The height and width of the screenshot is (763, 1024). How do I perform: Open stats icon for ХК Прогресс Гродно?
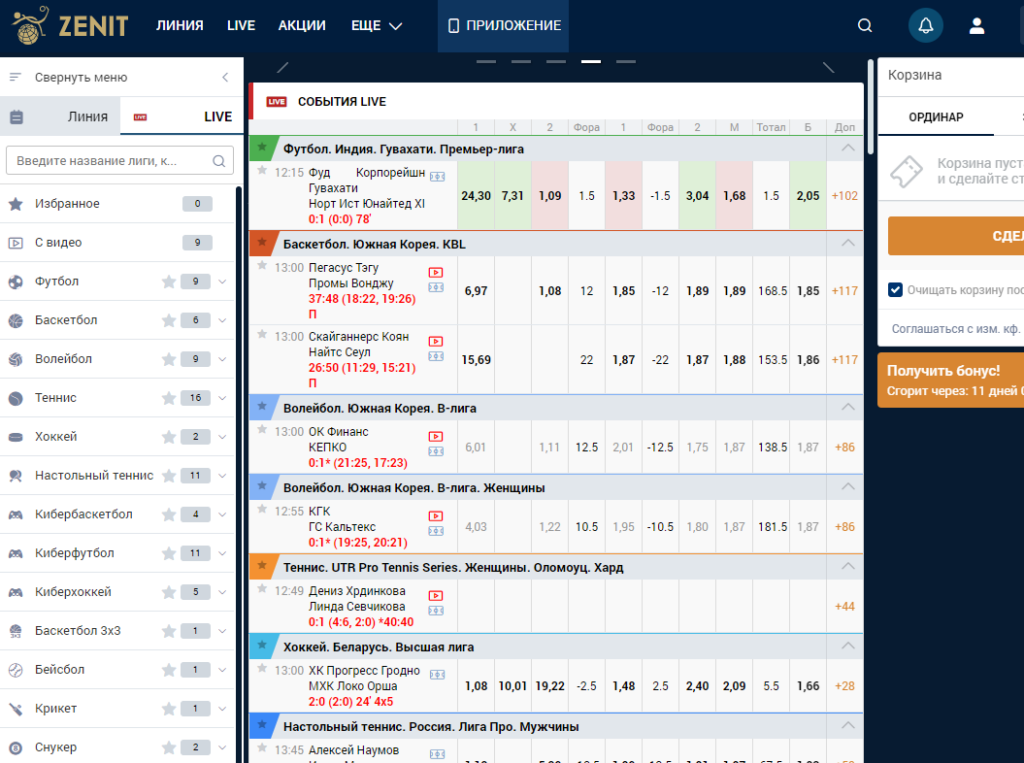[438, 675]
